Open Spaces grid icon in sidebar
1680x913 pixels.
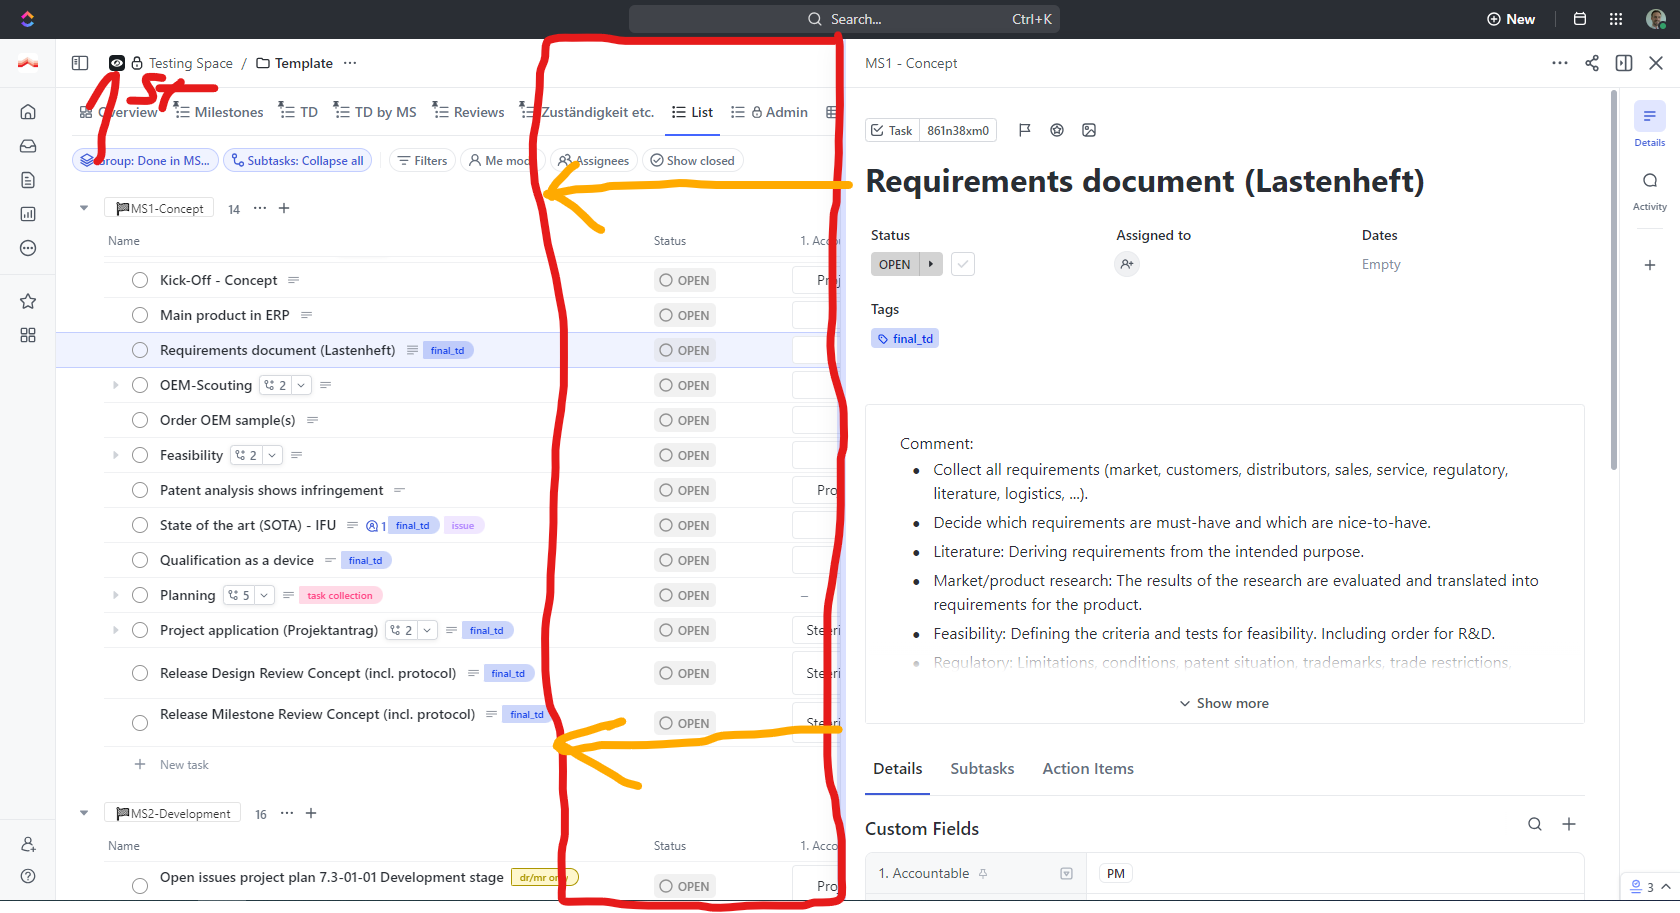(28, 335)
